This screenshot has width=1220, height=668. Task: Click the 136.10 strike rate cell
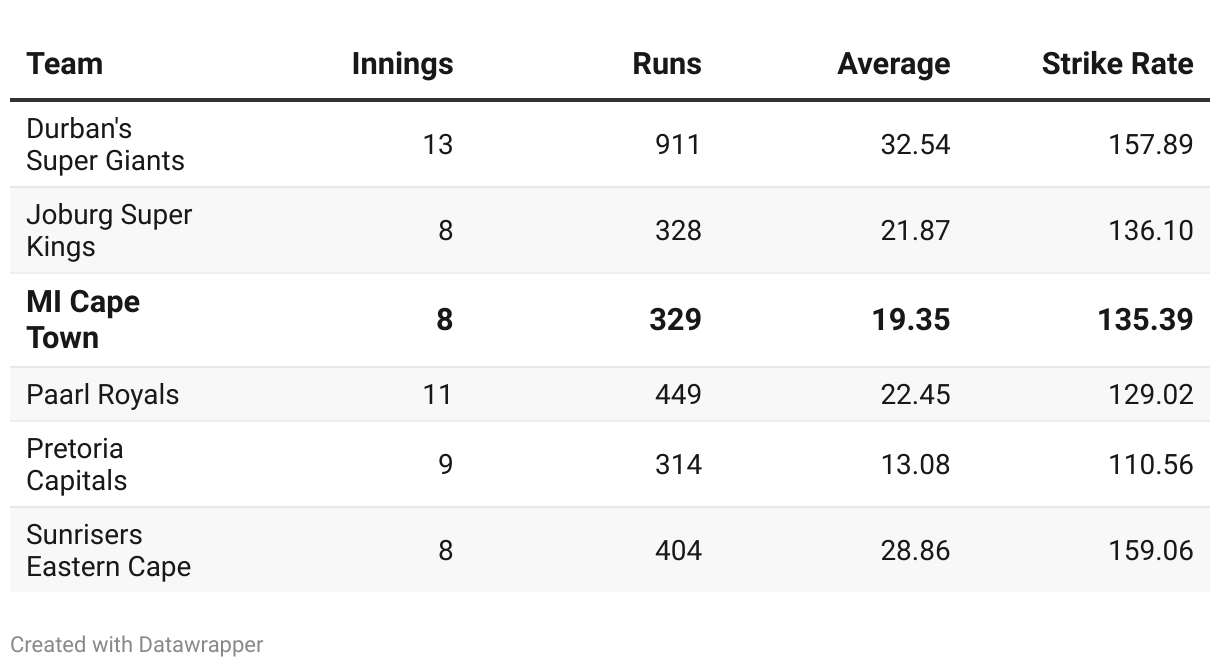[x=1151, y=231]
